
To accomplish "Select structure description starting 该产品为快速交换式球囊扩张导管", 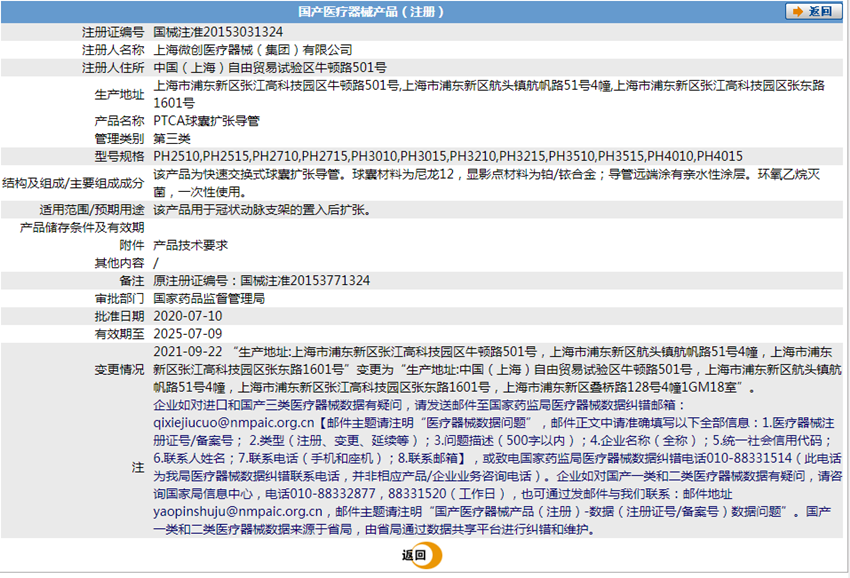I will pos(487,183).
